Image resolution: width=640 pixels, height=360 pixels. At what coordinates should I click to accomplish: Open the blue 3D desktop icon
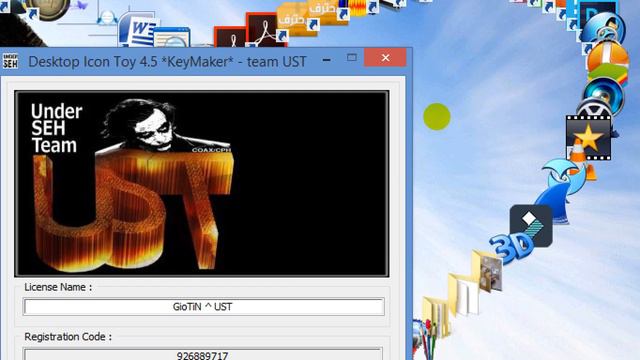510,248
